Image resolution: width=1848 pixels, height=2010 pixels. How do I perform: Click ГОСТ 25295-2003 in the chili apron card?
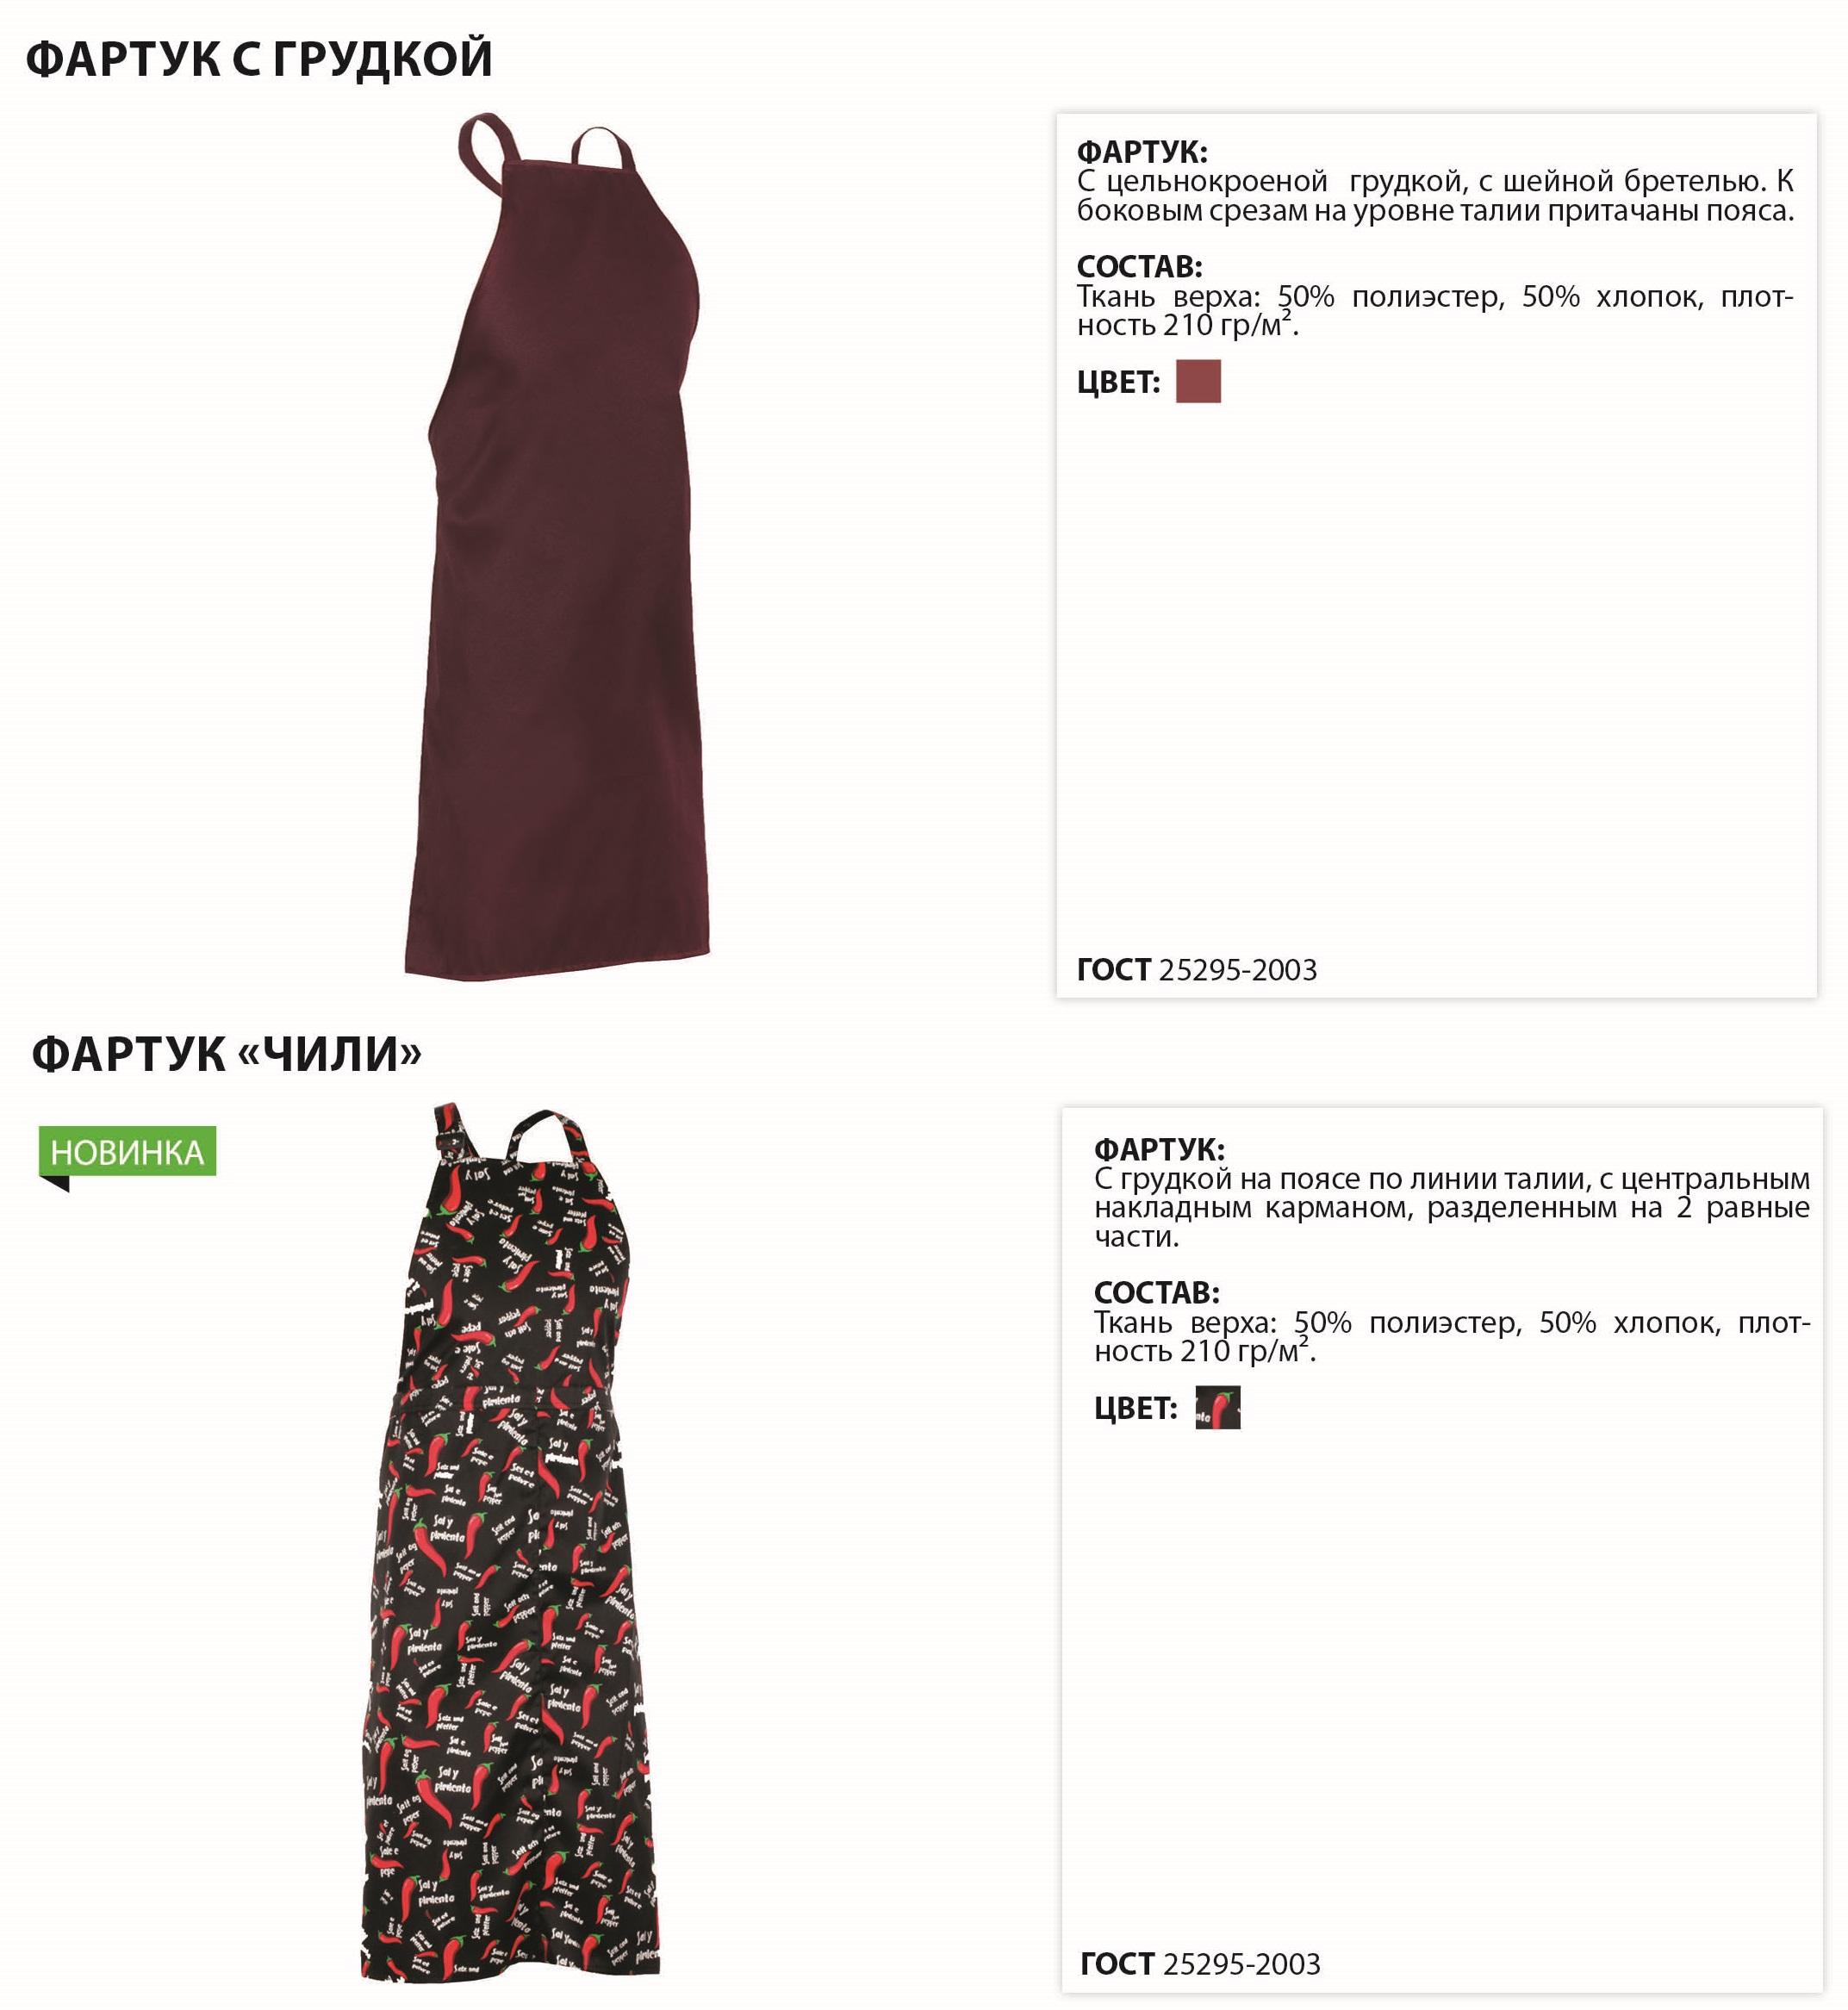click(x=1200, y=1963)
